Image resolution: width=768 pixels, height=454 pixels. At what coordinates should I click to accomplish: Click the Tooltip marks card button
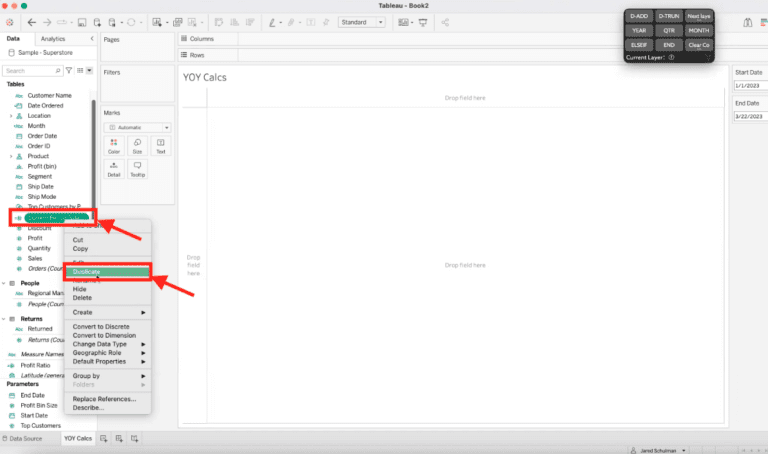[137, 169]
